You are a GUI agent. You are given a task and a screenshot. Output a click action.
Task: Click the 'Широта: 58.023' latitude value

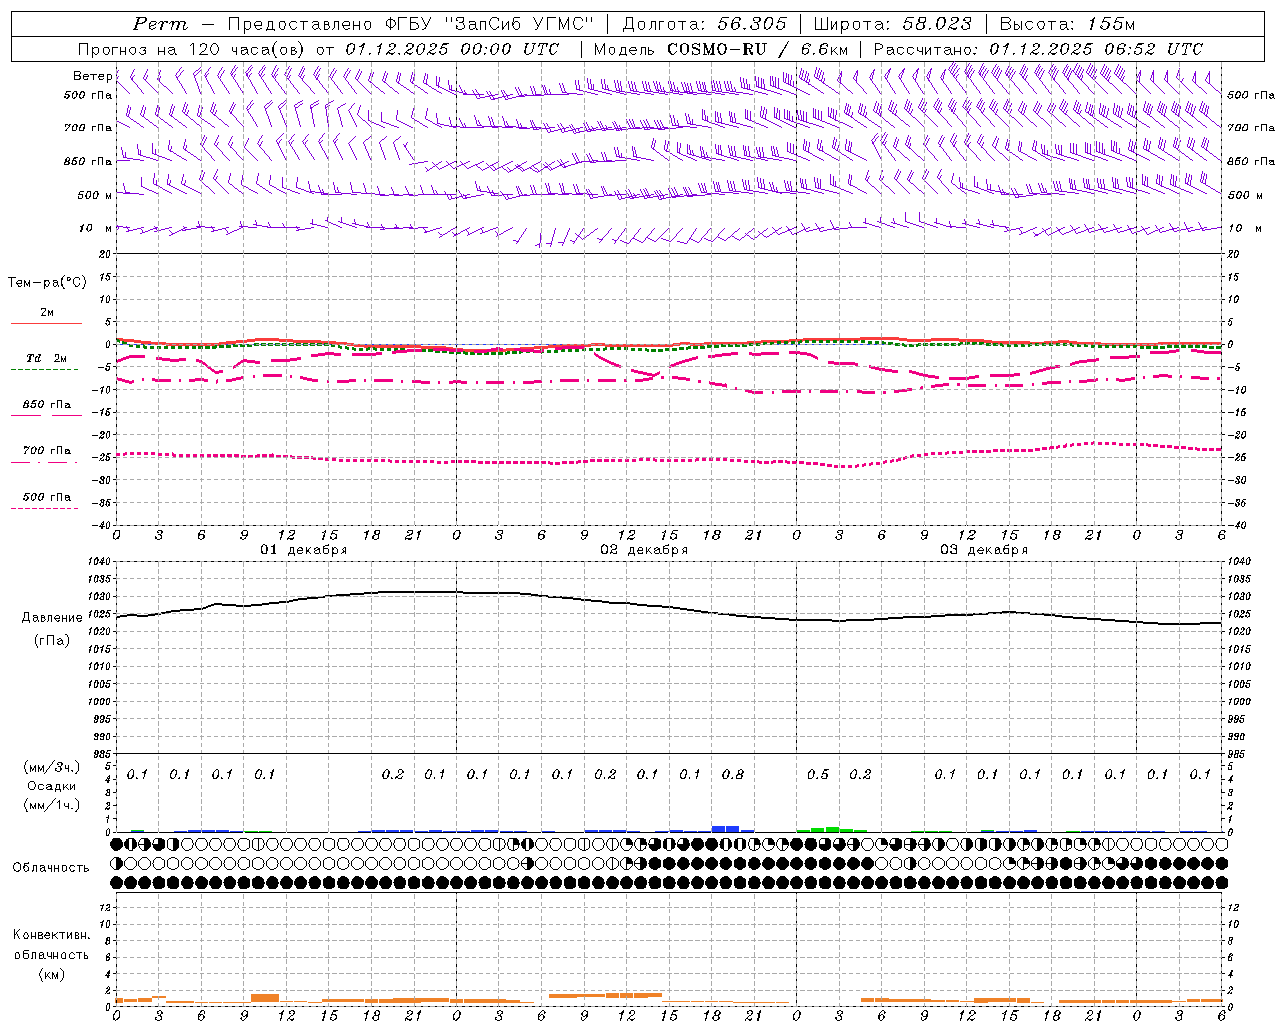(x=892, y=24)
